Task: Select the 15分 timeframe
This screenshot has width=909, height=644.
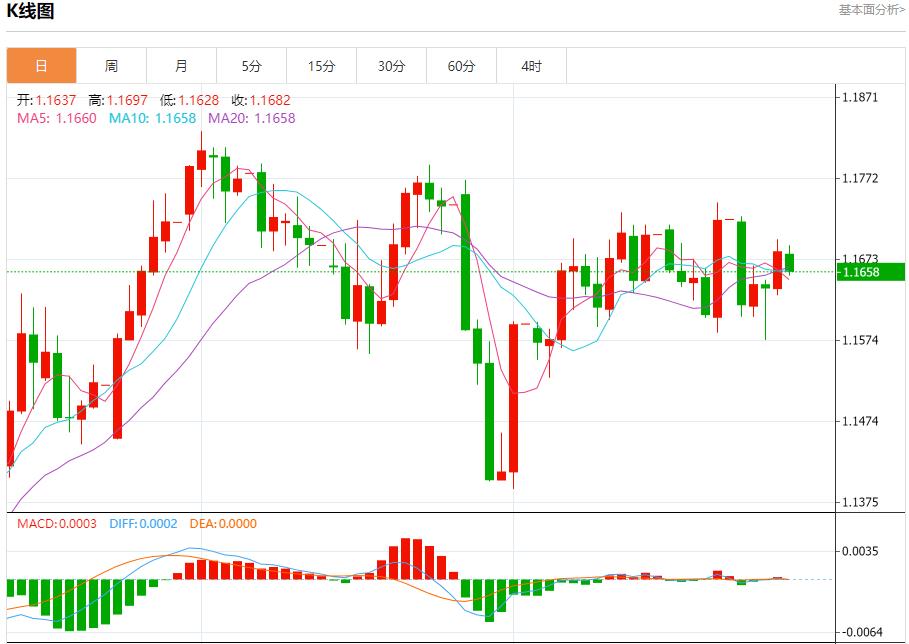Action: [321, 65]
